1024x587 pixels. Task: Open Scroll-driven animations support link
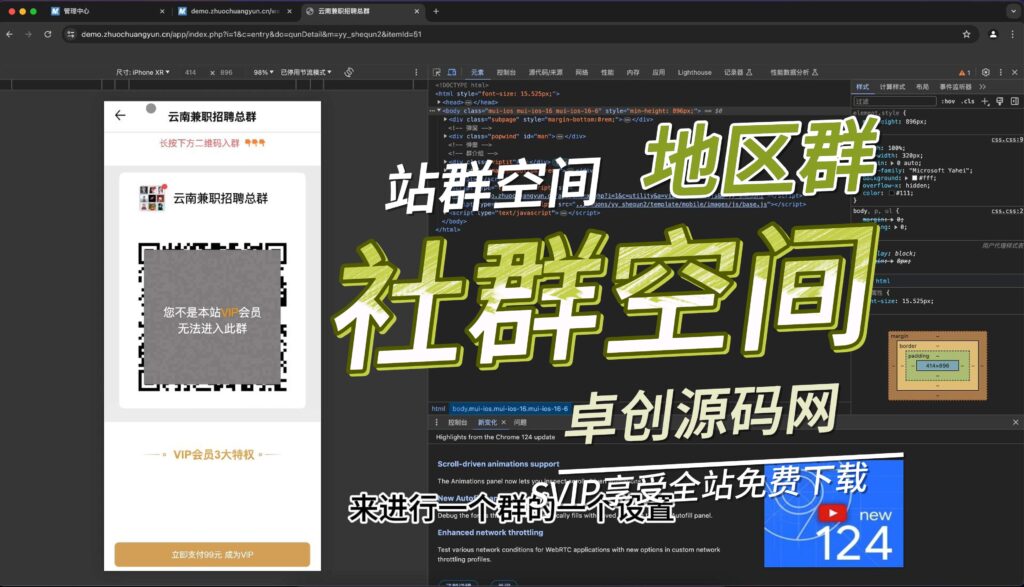coord(498,464)
